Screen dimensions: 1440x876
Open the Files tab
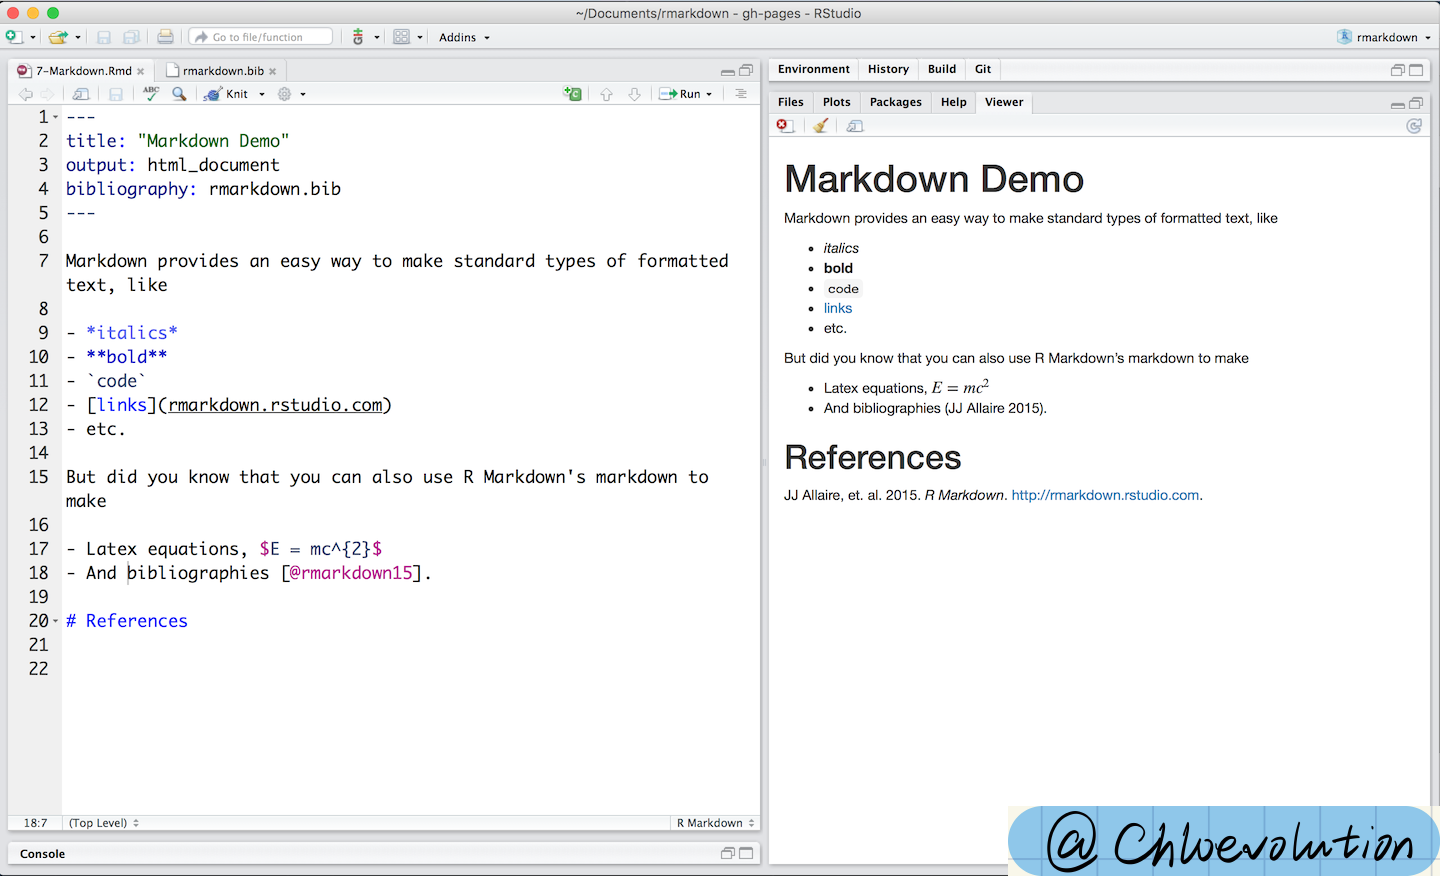pyautogui.click(x=791, y=102)
